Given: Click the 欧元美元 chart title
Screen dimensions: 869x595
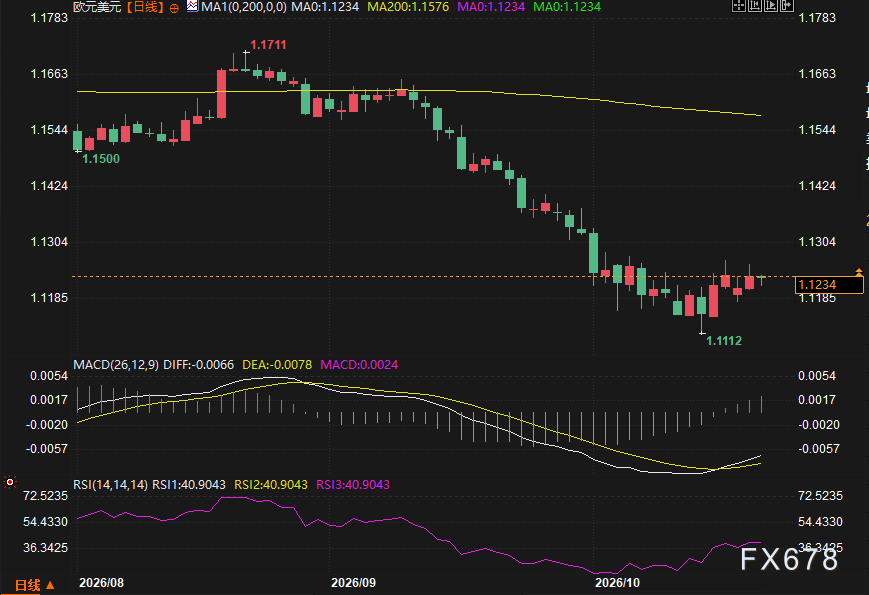Looking at the screenshot, I should pos(97,7).
